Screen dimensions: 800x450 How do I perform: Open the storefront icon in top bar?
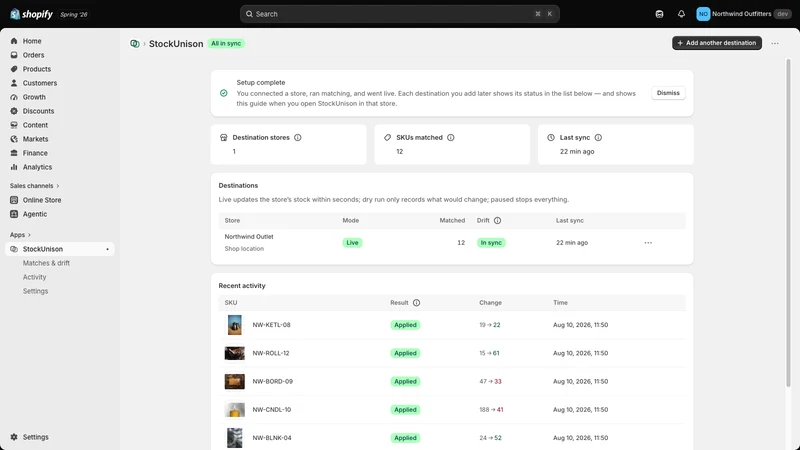click(x=659, y=14)
